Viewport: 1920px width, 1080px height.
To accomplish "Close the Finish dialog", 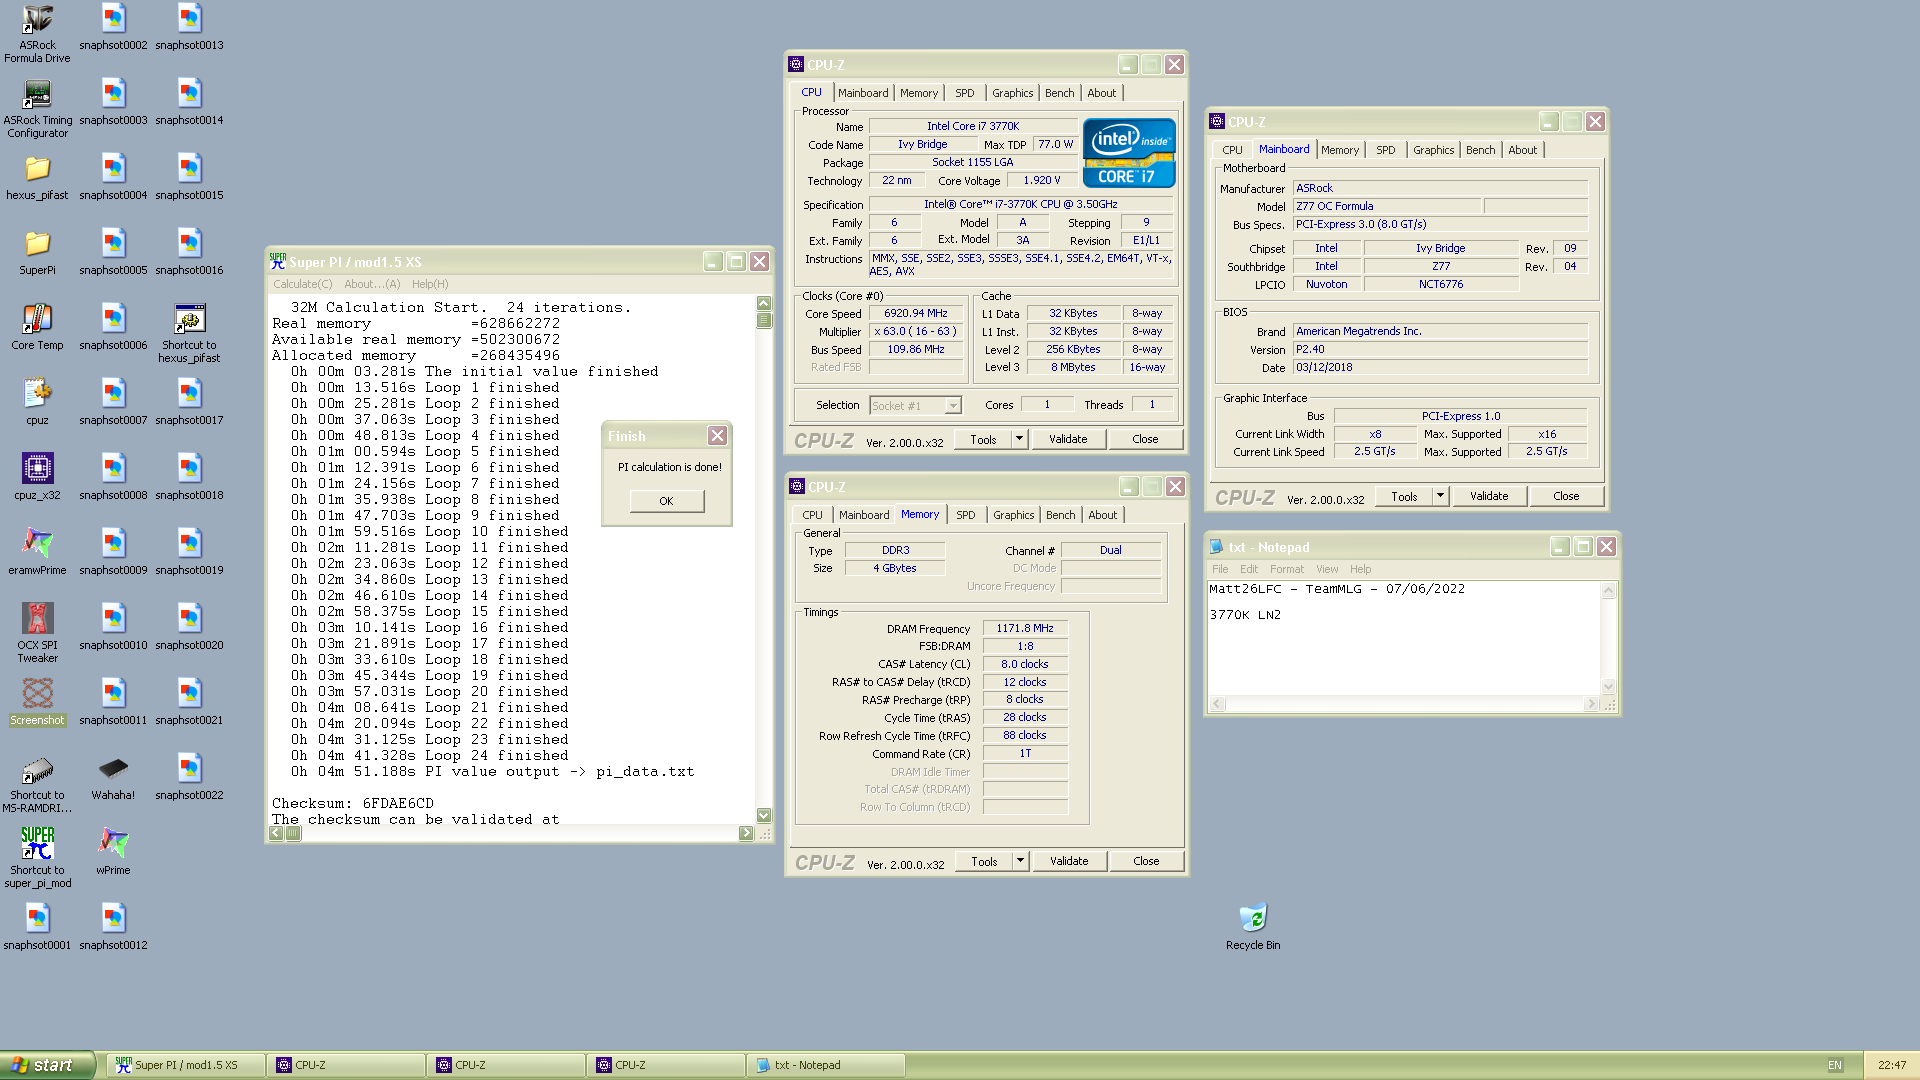I will tap(717, 436).
